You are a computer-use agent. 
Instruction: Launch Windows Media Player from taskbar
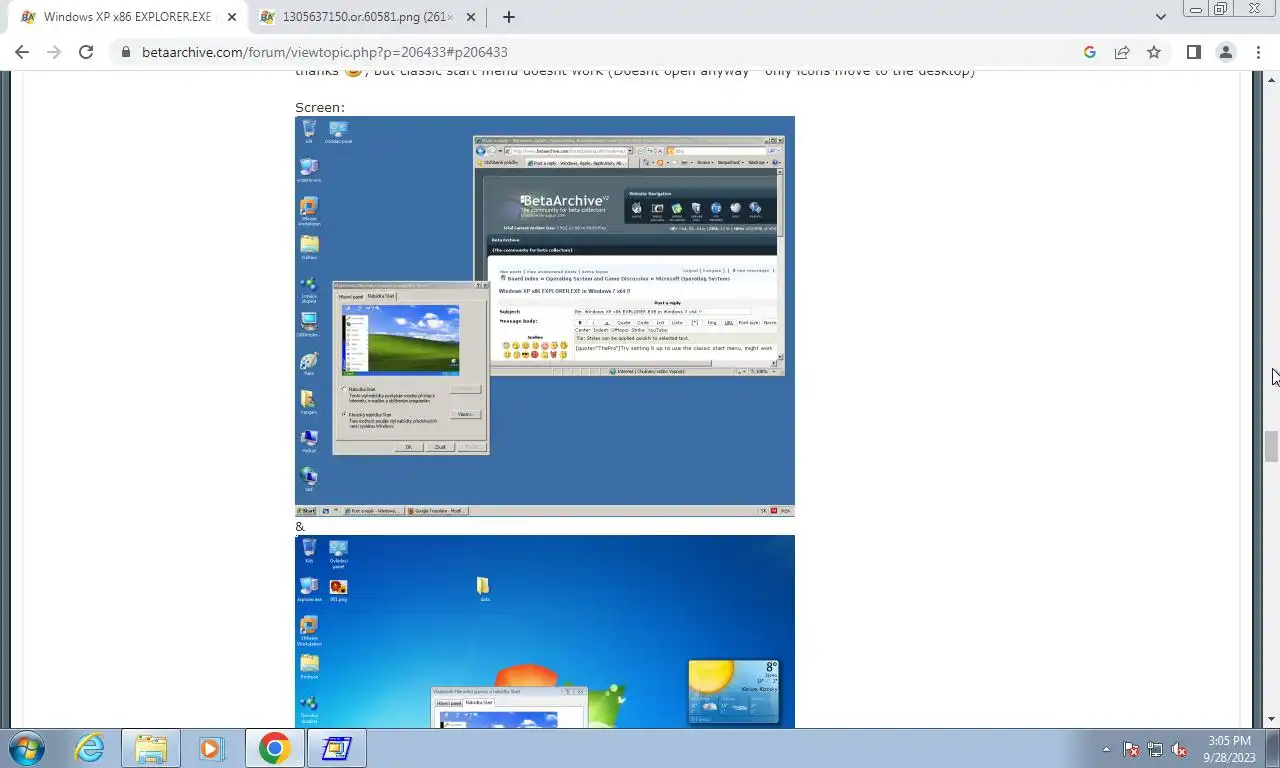click(211, 748)
